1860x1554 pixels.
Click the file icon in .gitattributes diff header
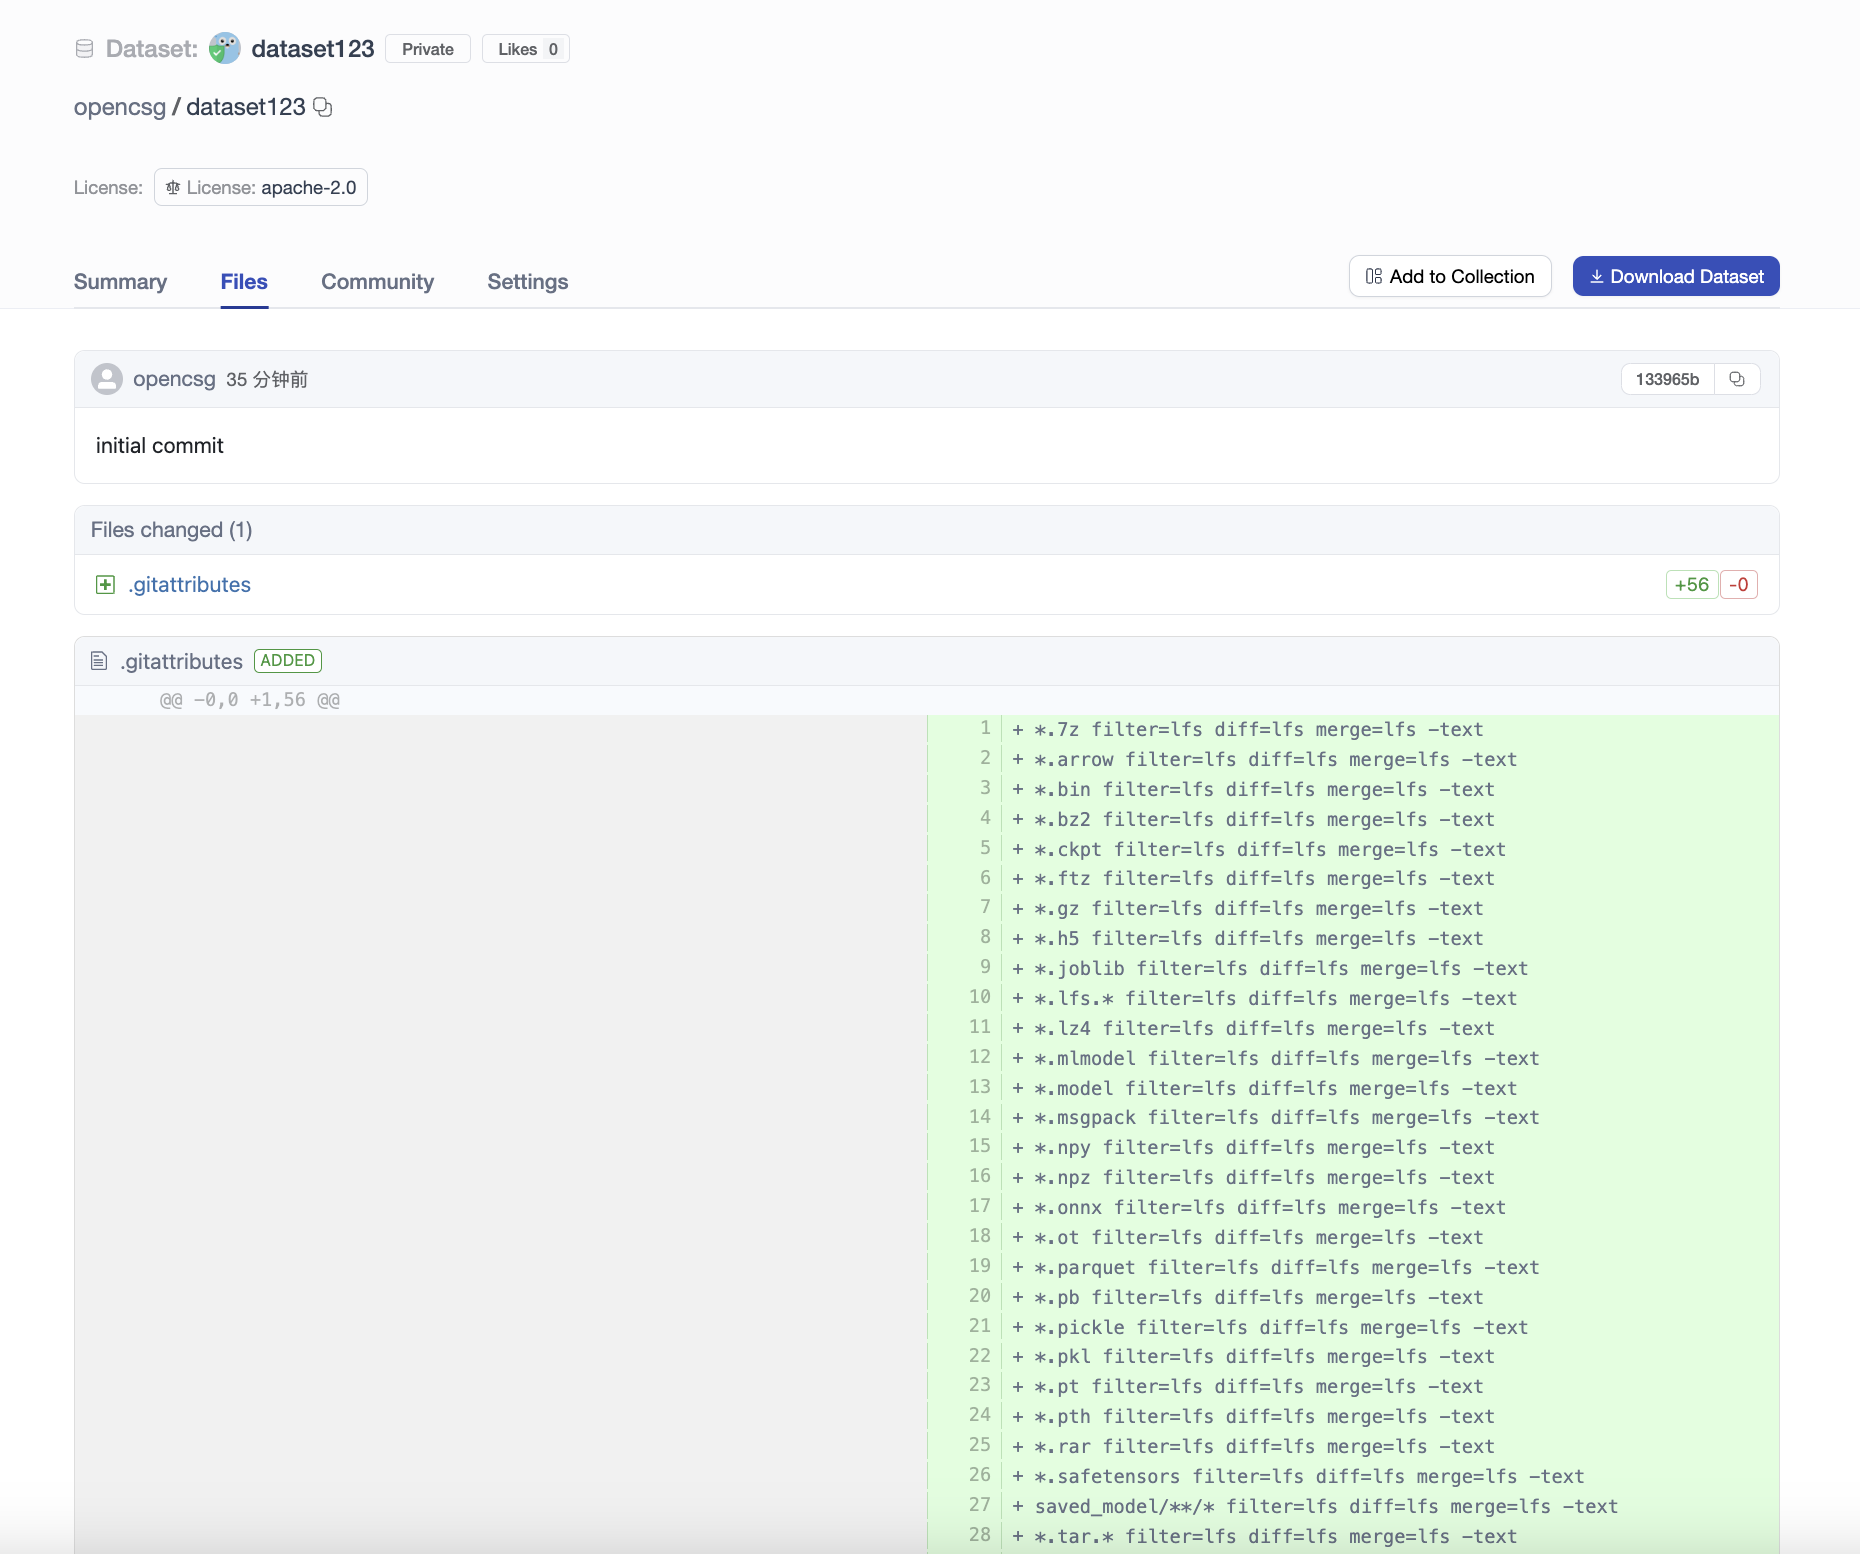tap(99, 661)
